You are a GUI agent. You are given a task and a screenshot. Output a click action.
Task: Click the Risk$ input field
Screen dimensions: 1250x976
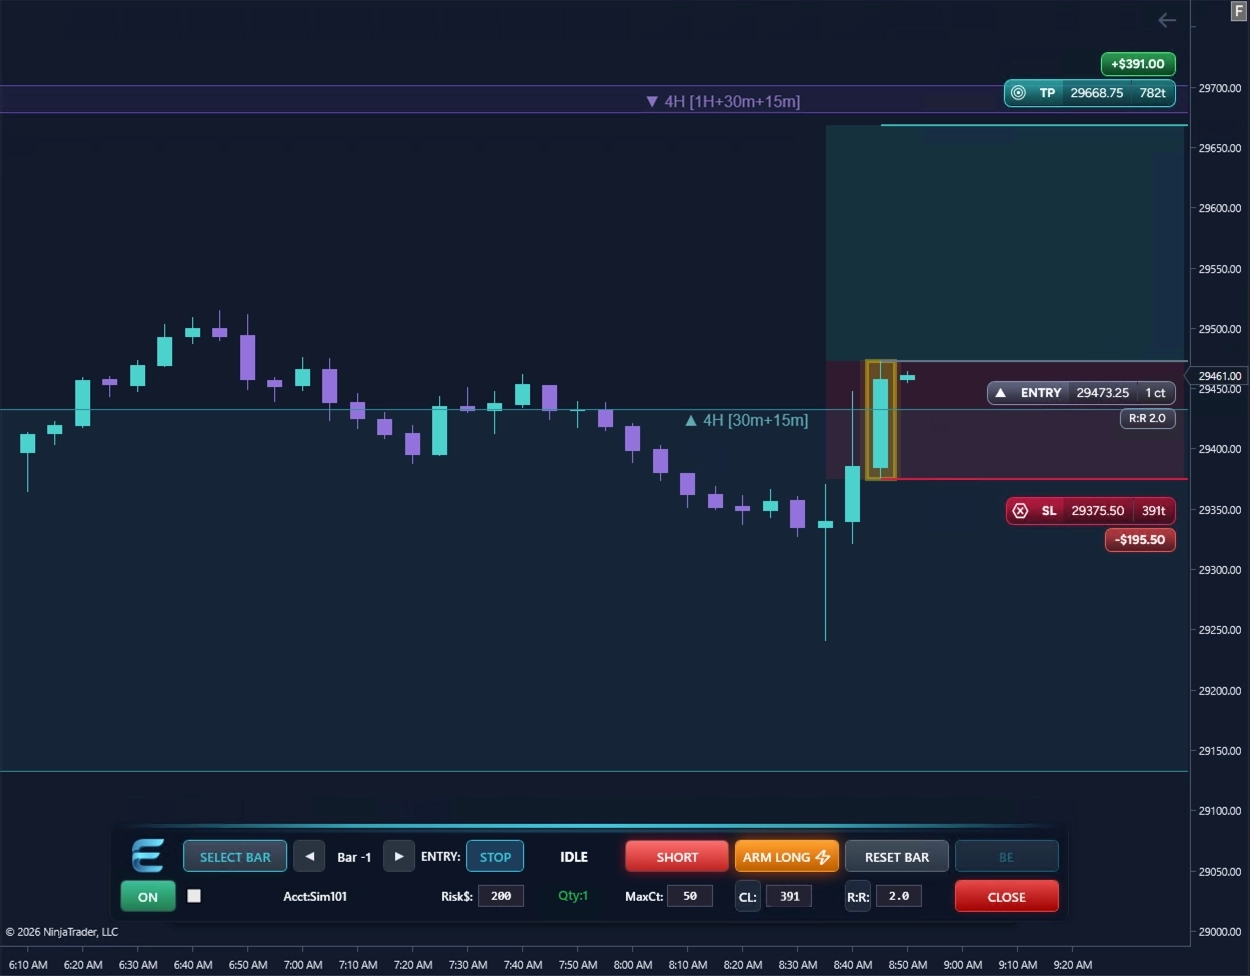[501, 896]
